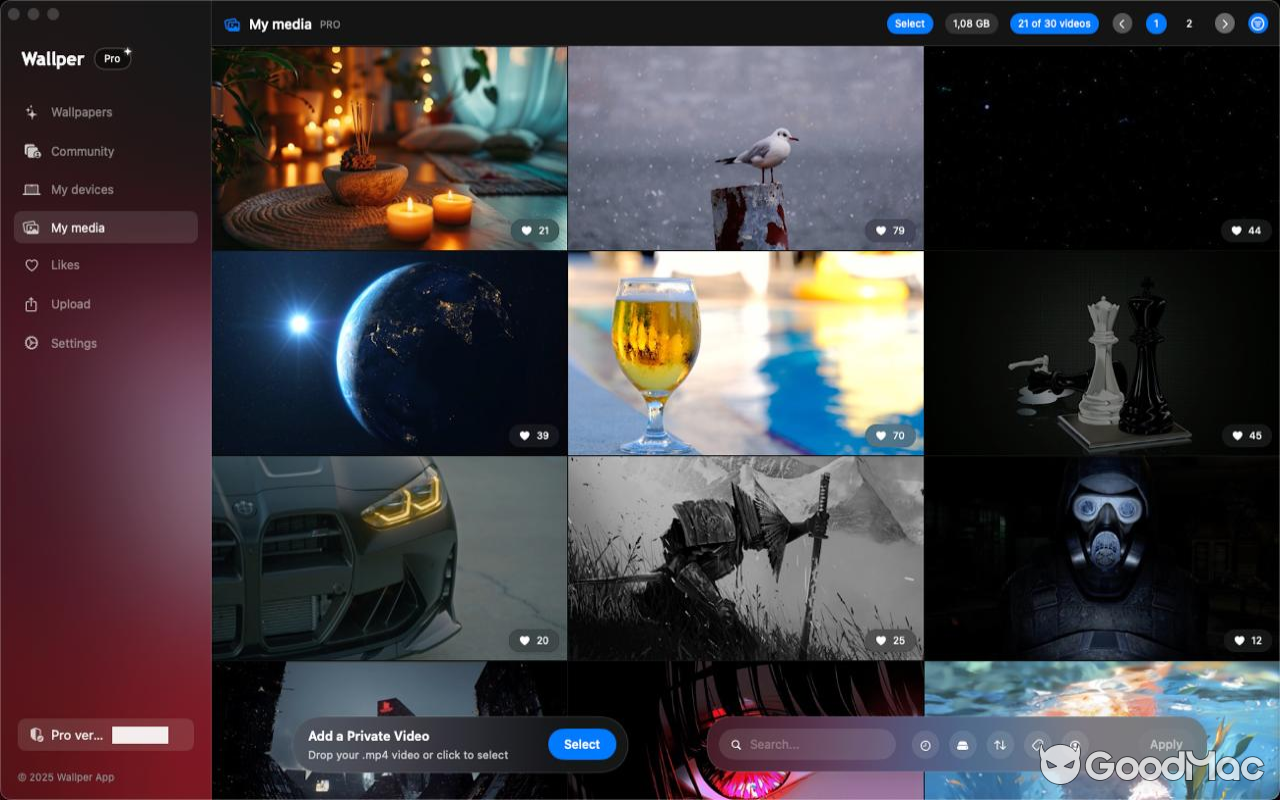
Task: Click the recent history icon in search bar
Action: tap(925, 744)
